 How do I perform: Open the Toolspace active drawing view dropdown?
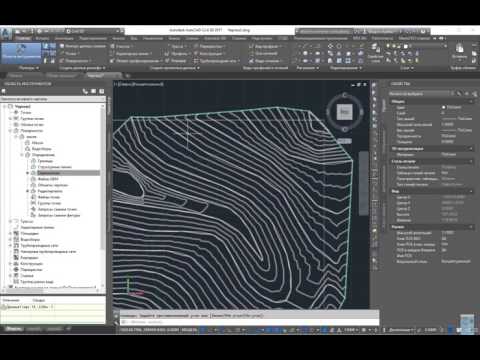tap(53, 99)
